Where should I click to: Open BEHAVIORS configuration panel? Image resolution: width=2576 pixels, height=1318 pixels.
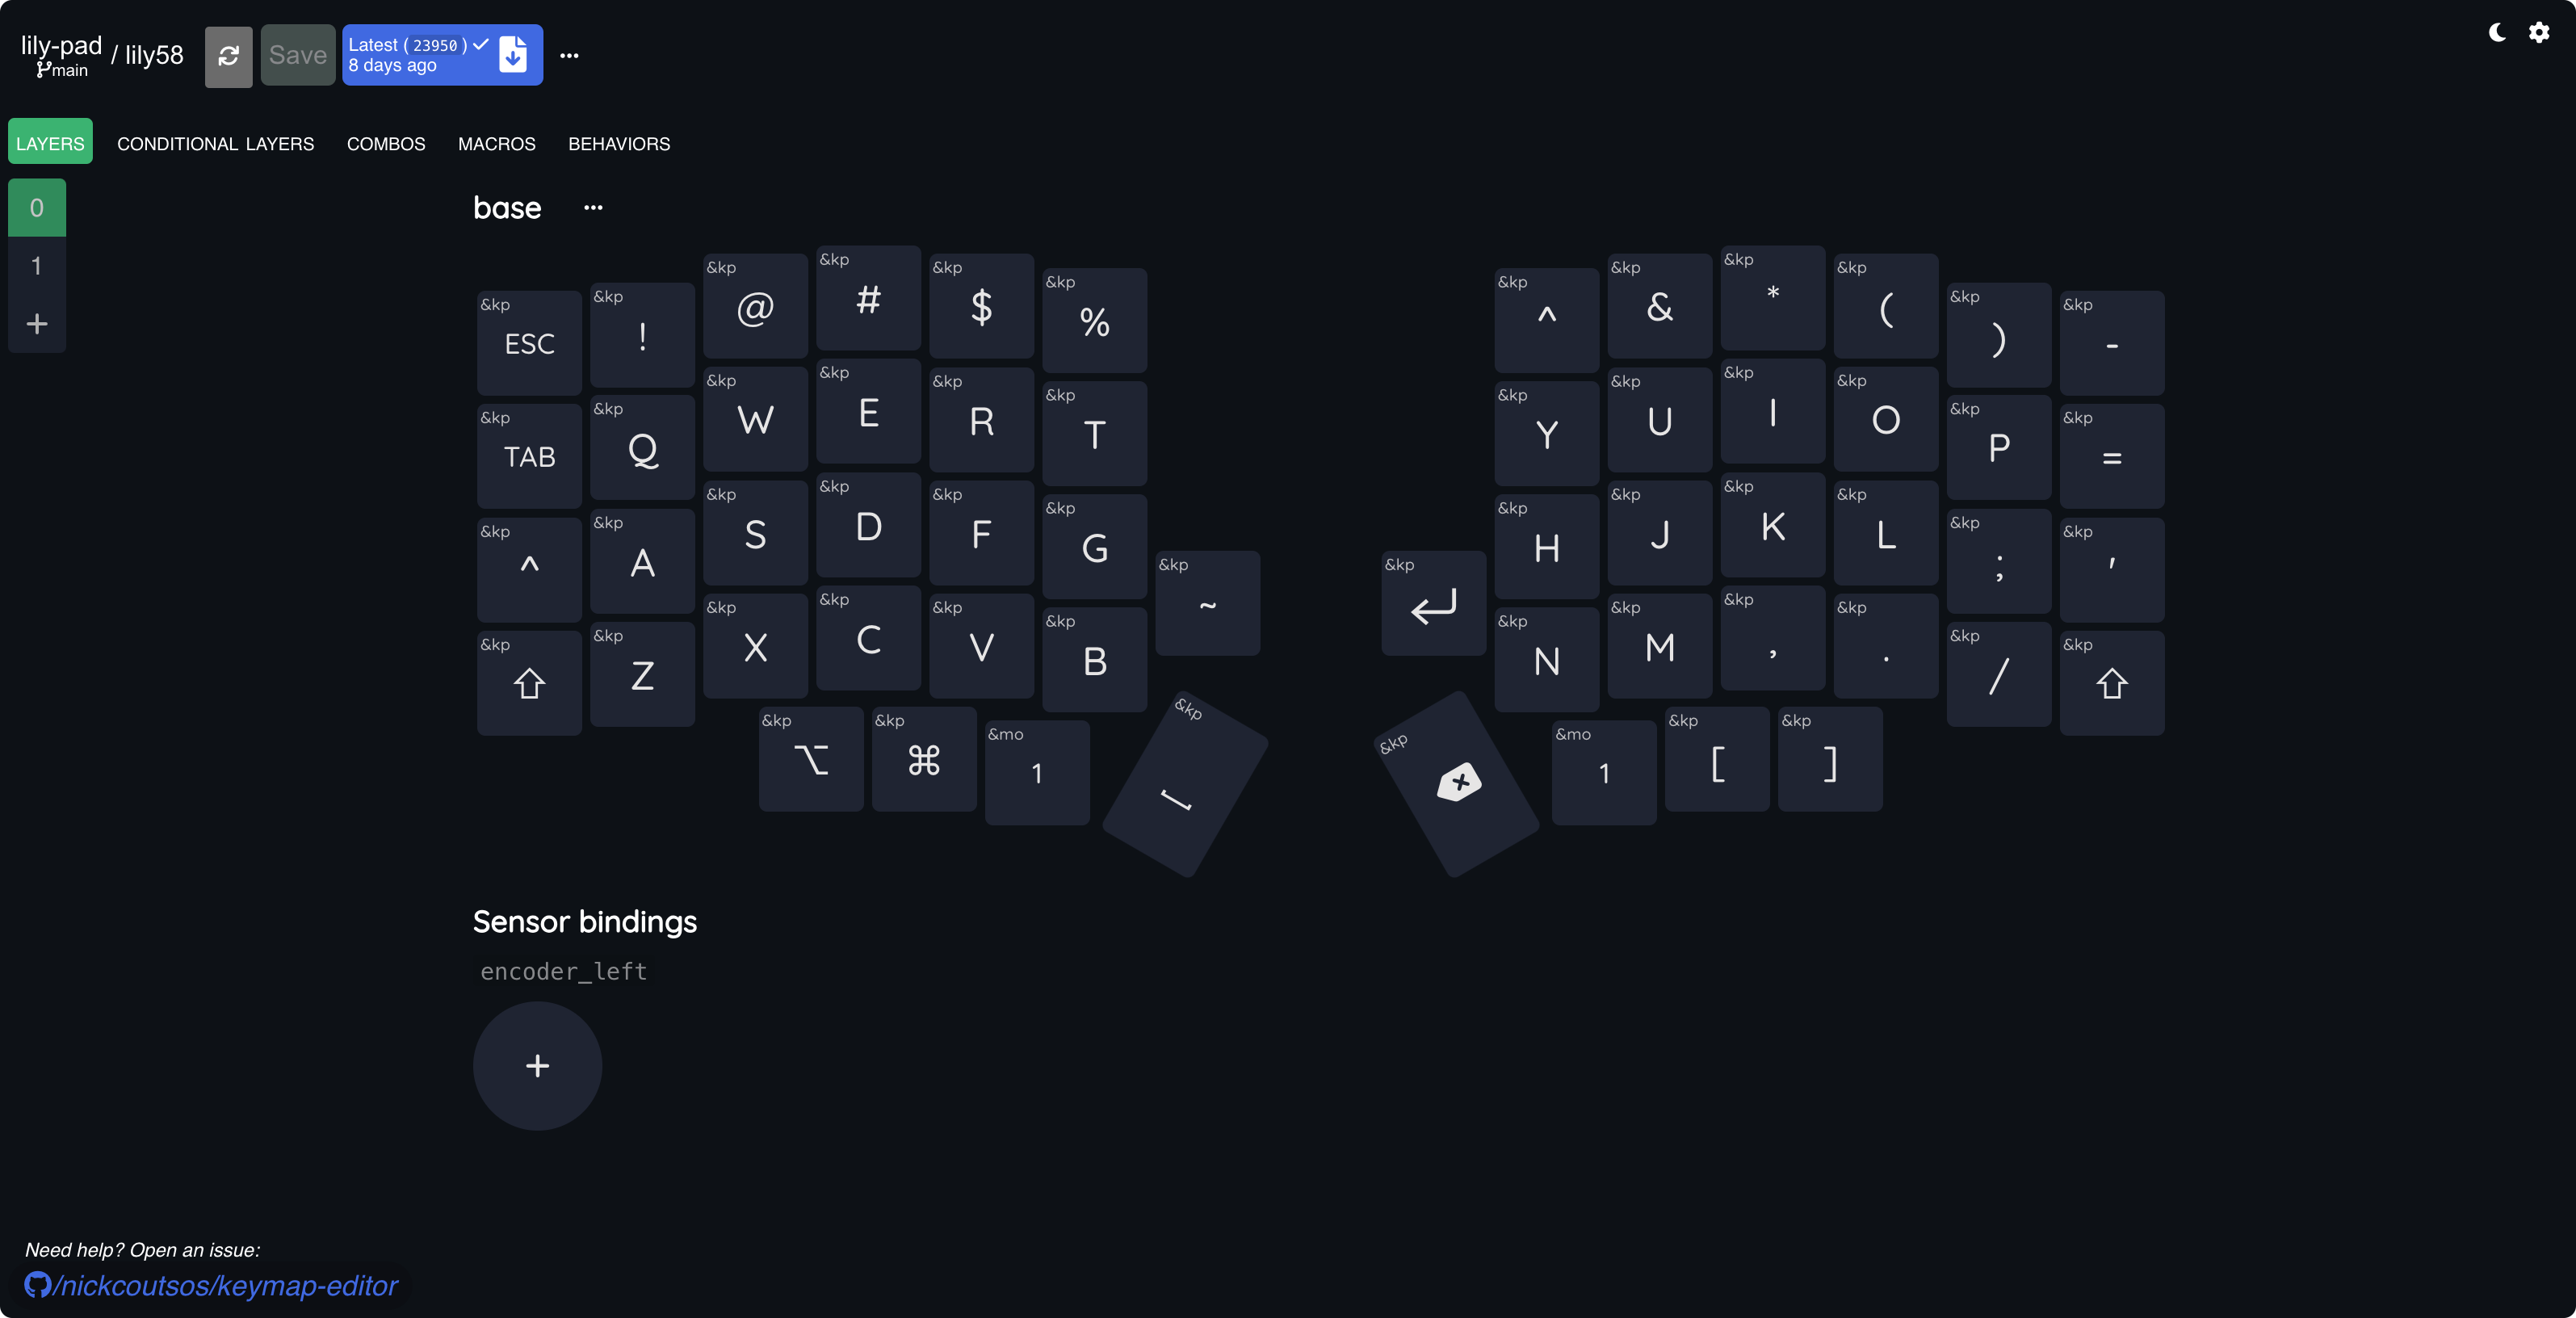tap(619, 143)
